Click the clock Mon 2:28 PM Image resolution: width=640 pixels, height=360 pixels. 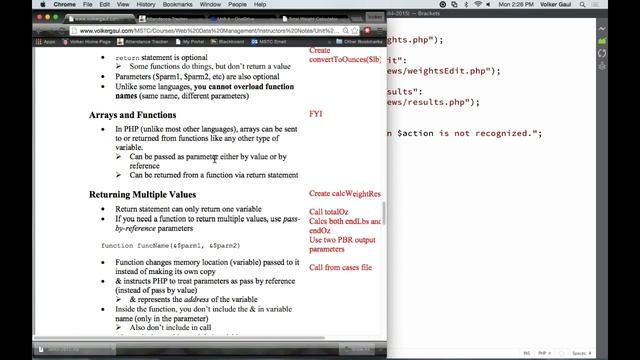[516, 4]
